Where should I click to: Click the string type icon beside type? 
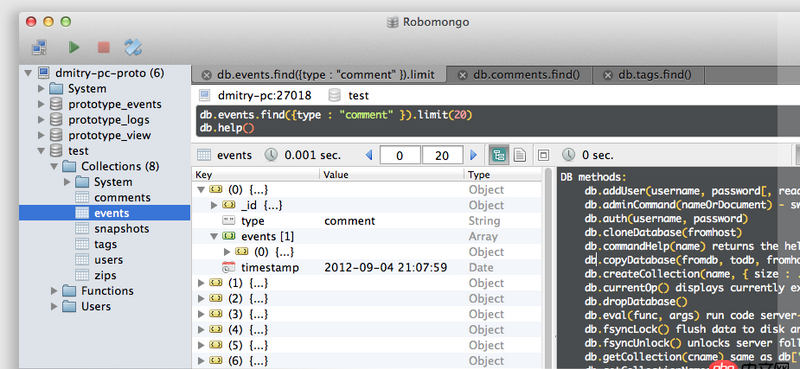(x=229, y=221)
